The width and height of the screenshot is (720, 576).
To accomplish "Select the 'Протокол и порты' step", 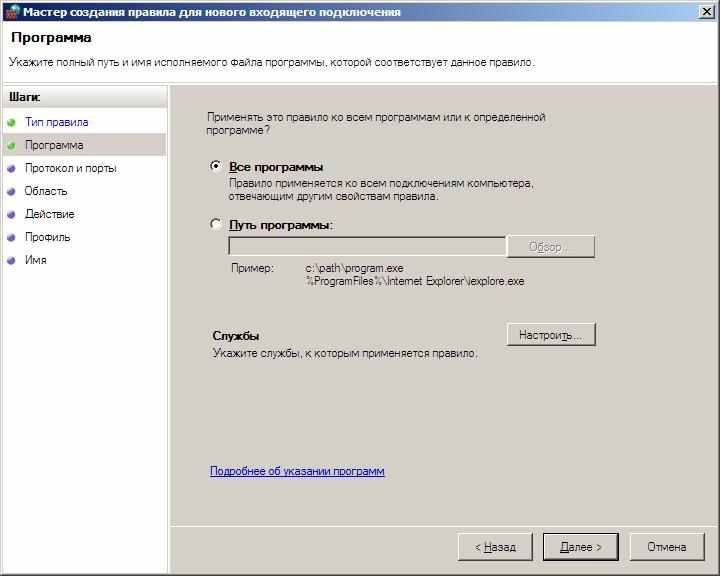I will [71, 168].
